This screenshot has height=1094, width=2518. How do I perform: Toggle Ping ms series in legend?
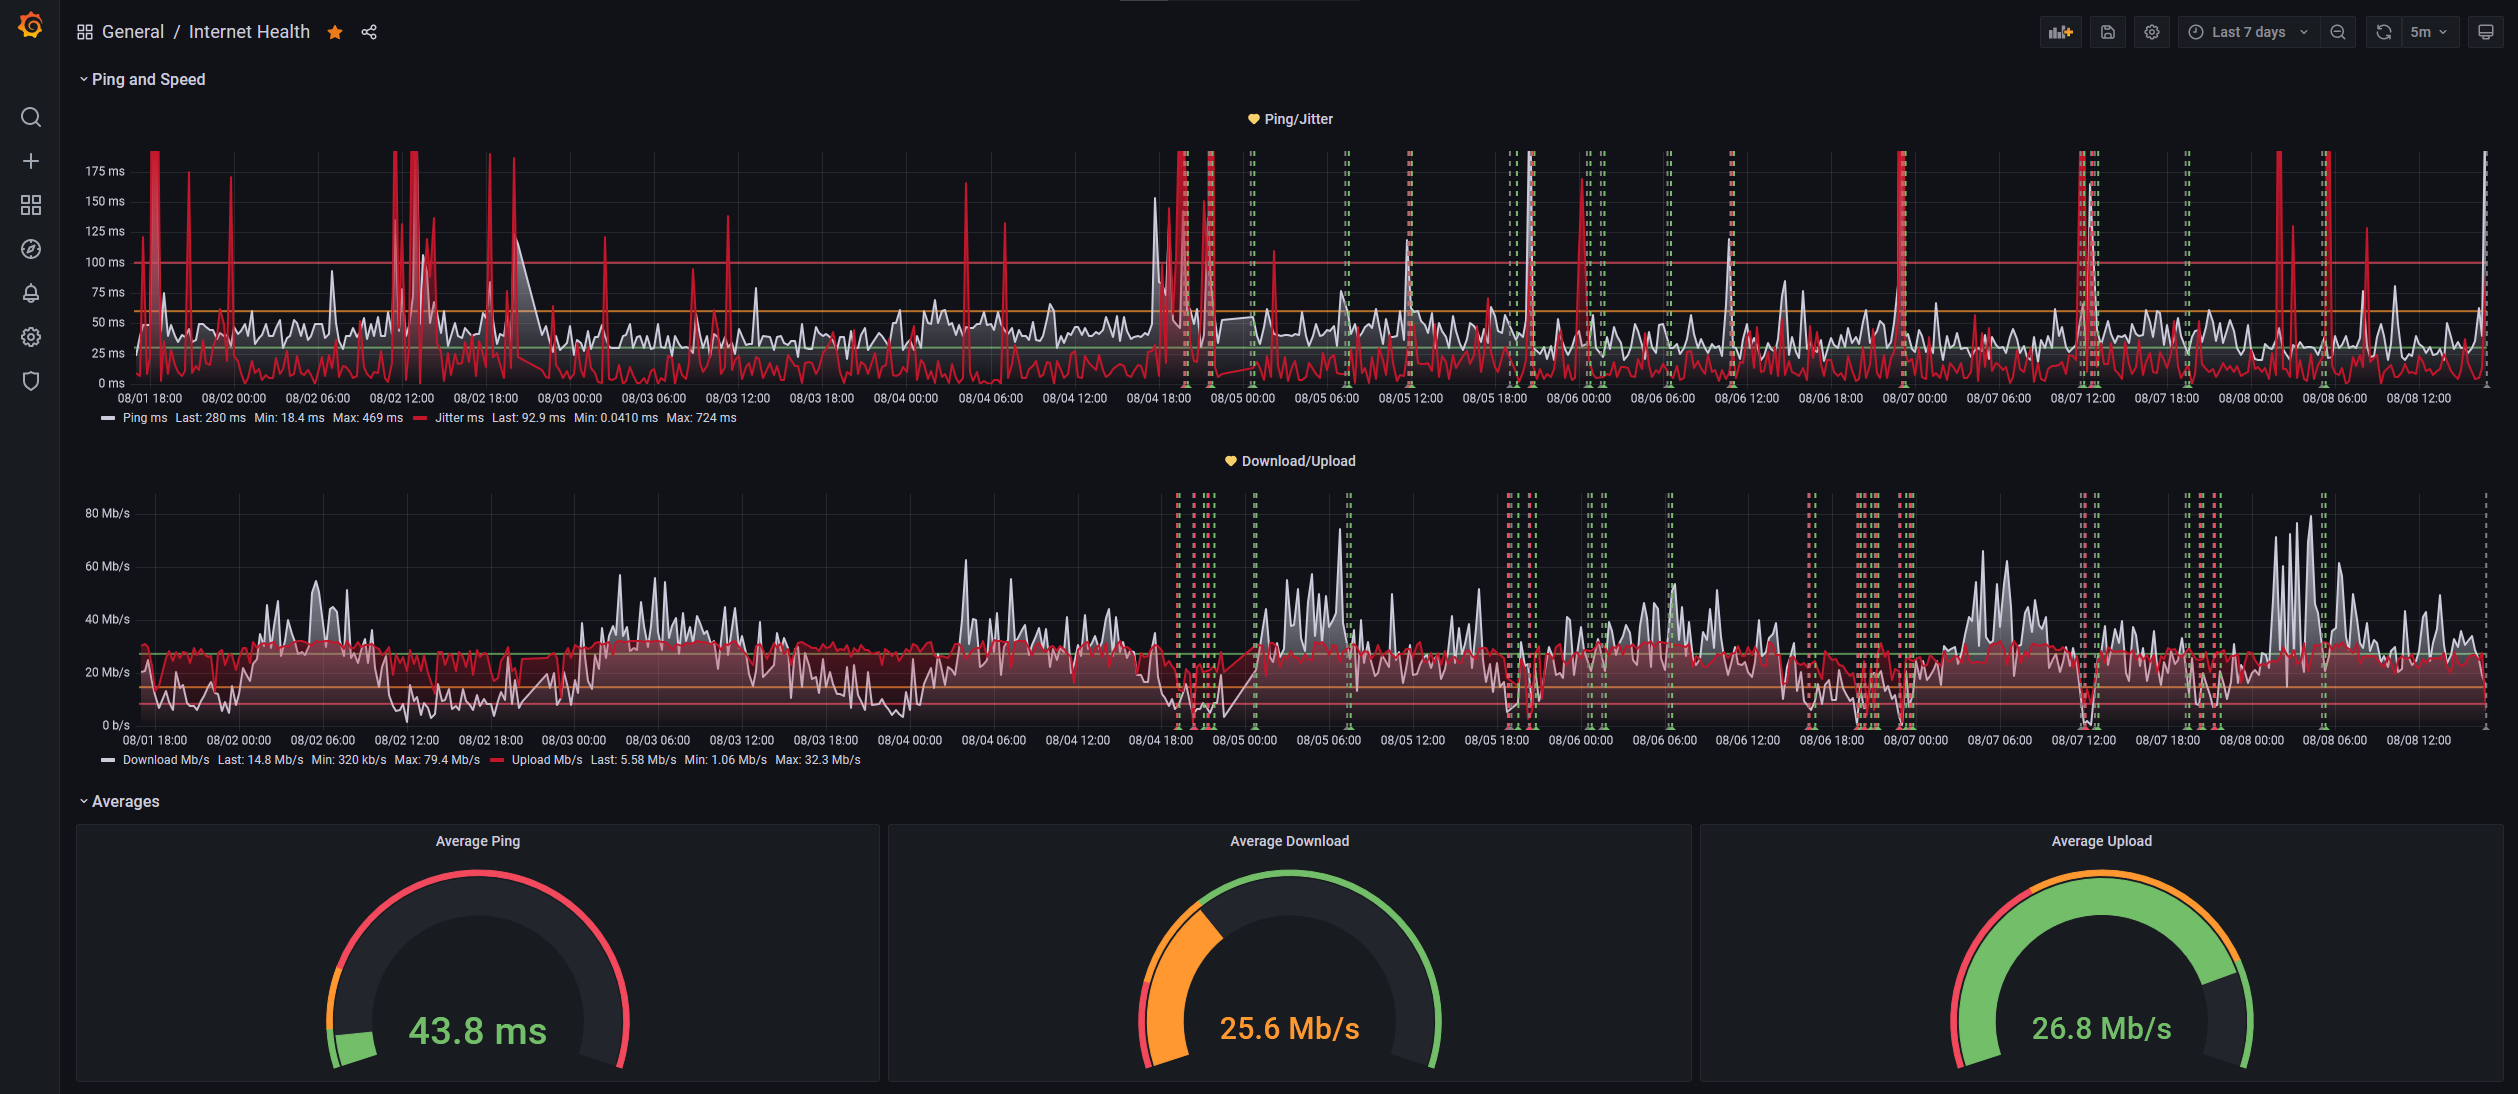[x=145, y=418]
